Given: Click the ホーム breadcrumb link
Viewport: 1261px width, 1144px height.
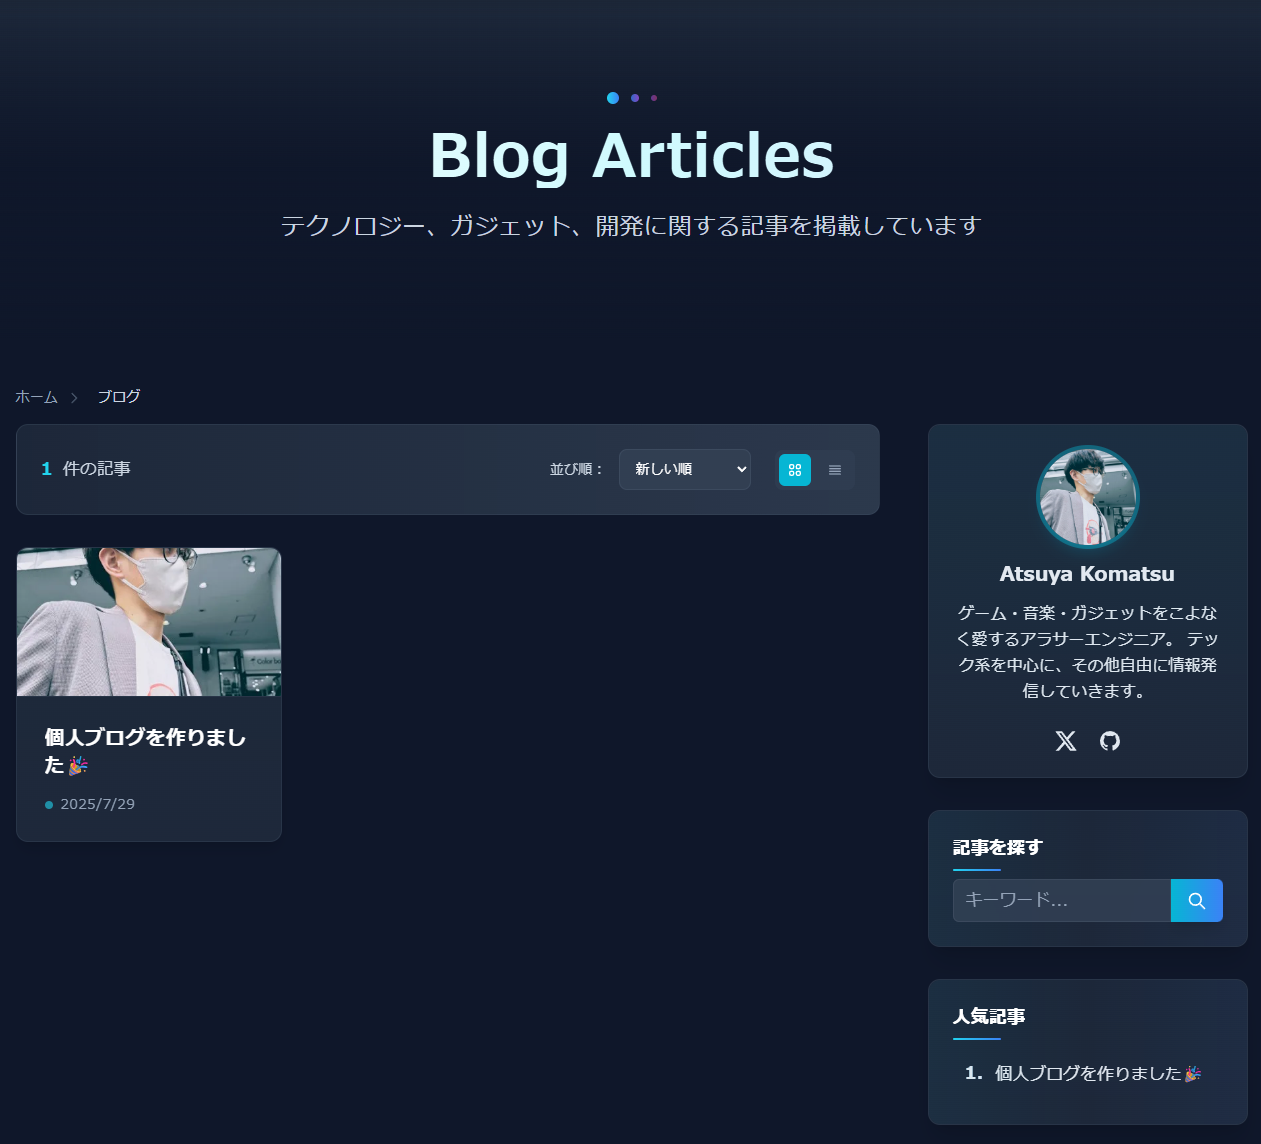Looking at the screenshot, I should click(x=37, y=397).
